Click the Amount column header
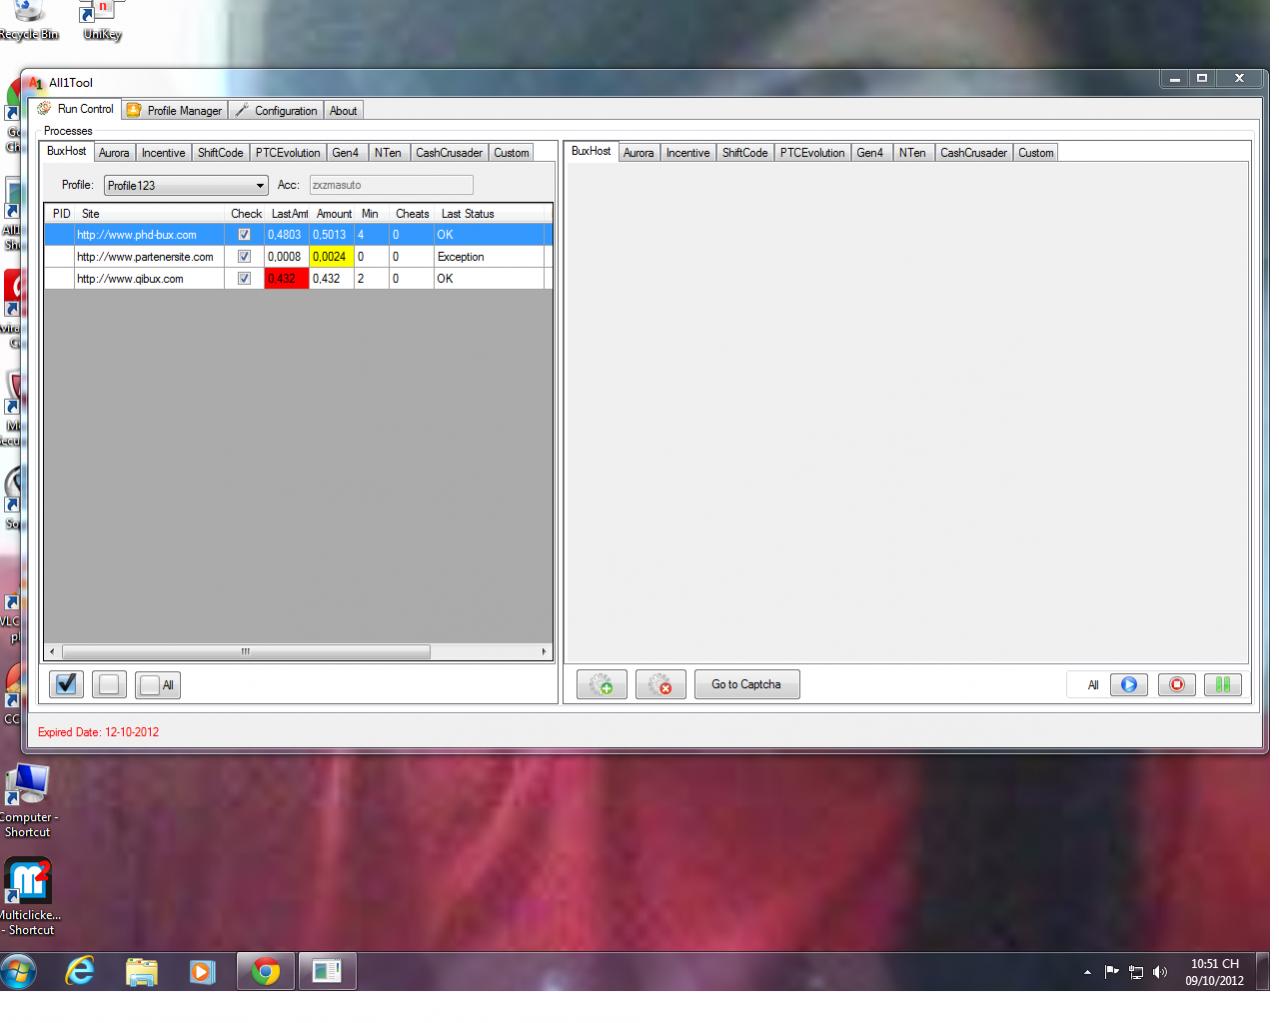This screenshot has height=1023, width=1279. pyautogui.click(x=333, y=214)
